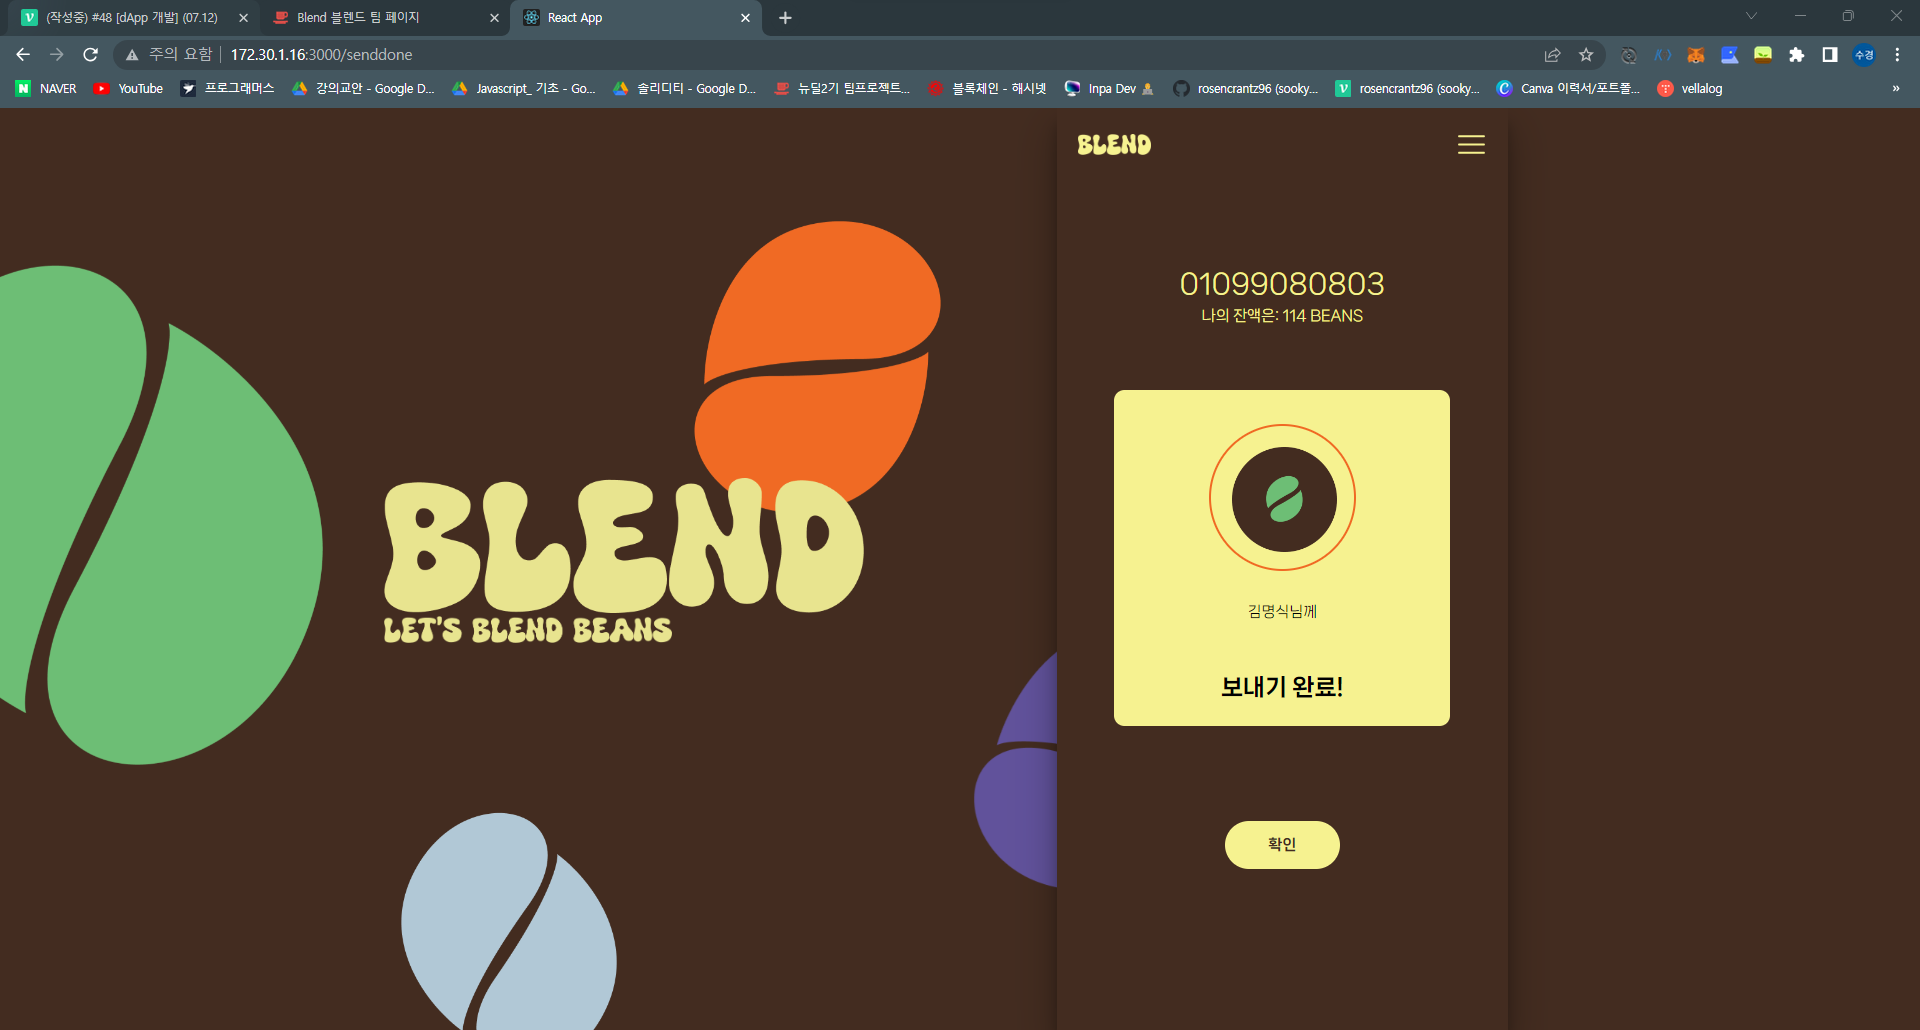Open the 프로그래머스 bookmark
This screenshot has height=1030, width=1920.
tap(227, 89)
